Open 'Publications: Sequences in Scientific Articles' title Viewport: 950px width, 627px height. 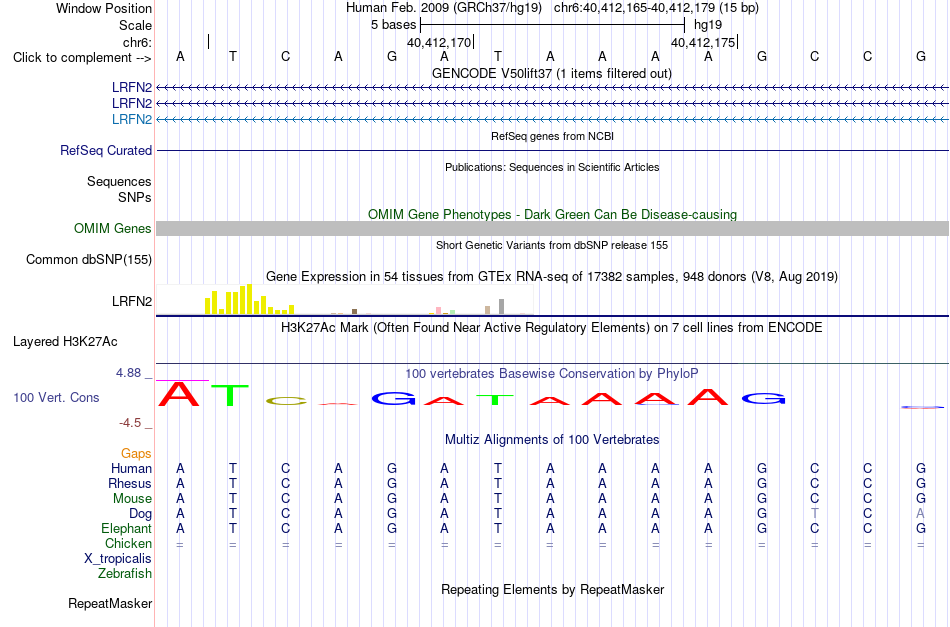tap(552, 167)
